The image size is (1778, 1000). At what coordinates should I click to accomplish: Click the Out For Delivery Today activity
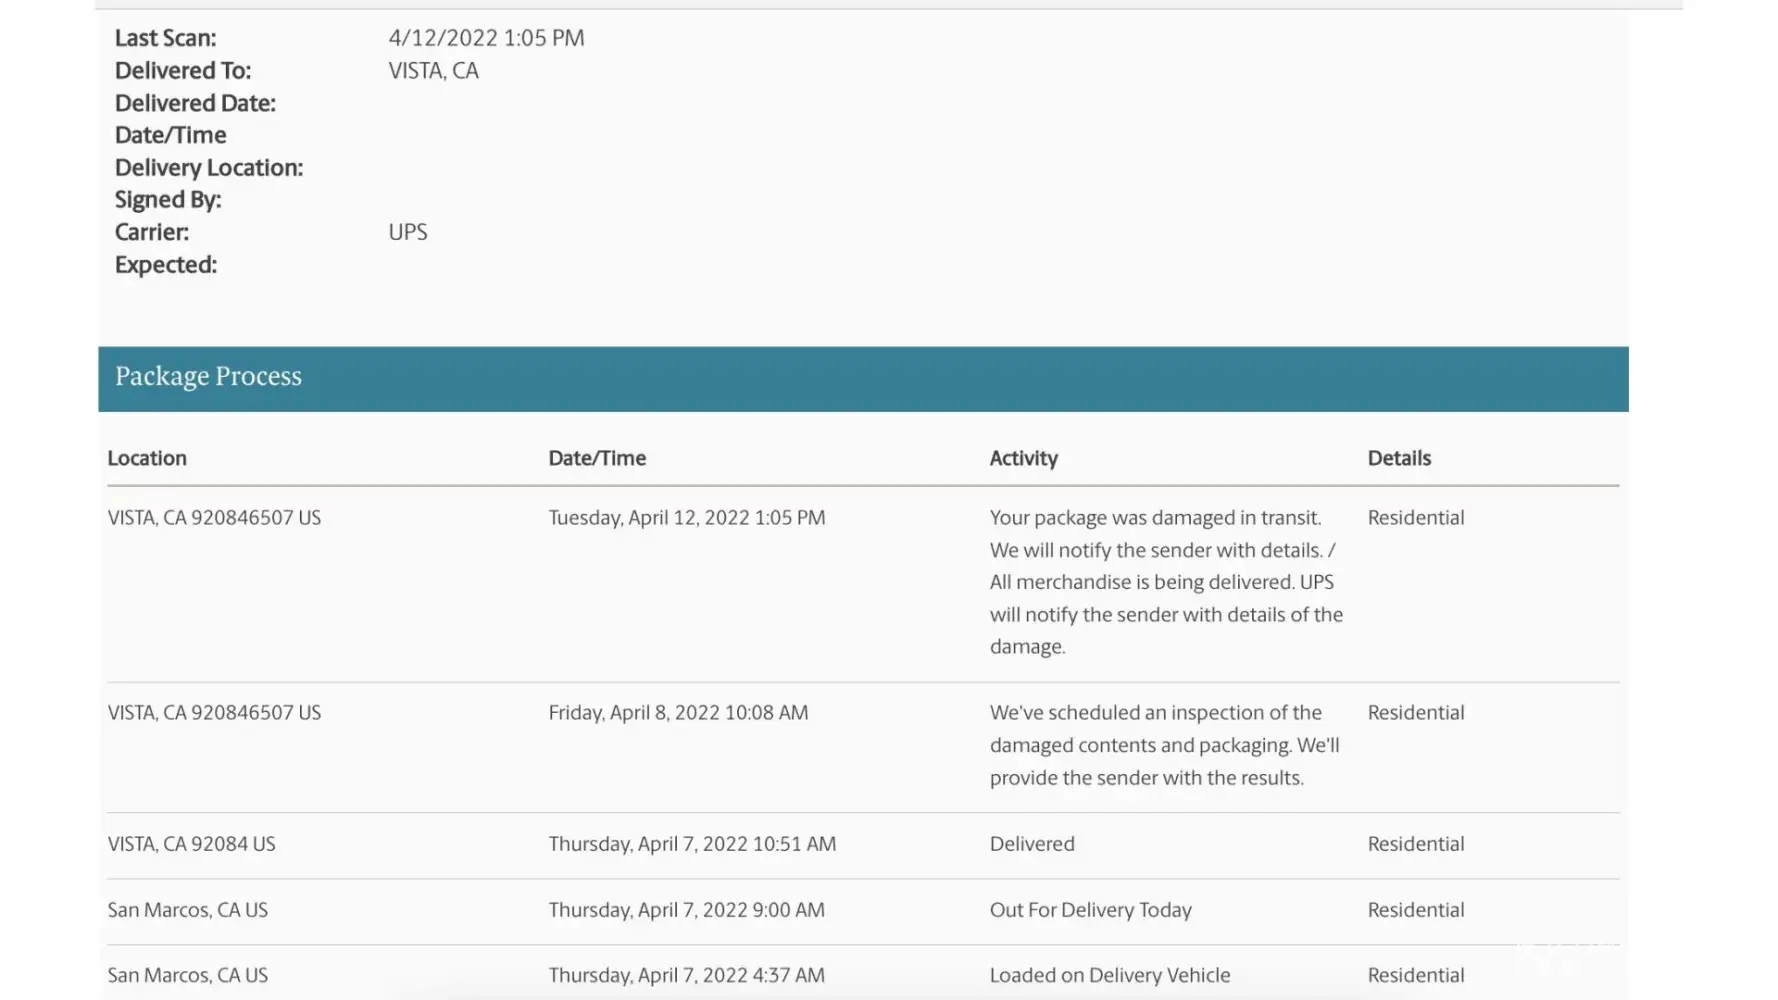pyautogui.click(x=1090, y=910)
